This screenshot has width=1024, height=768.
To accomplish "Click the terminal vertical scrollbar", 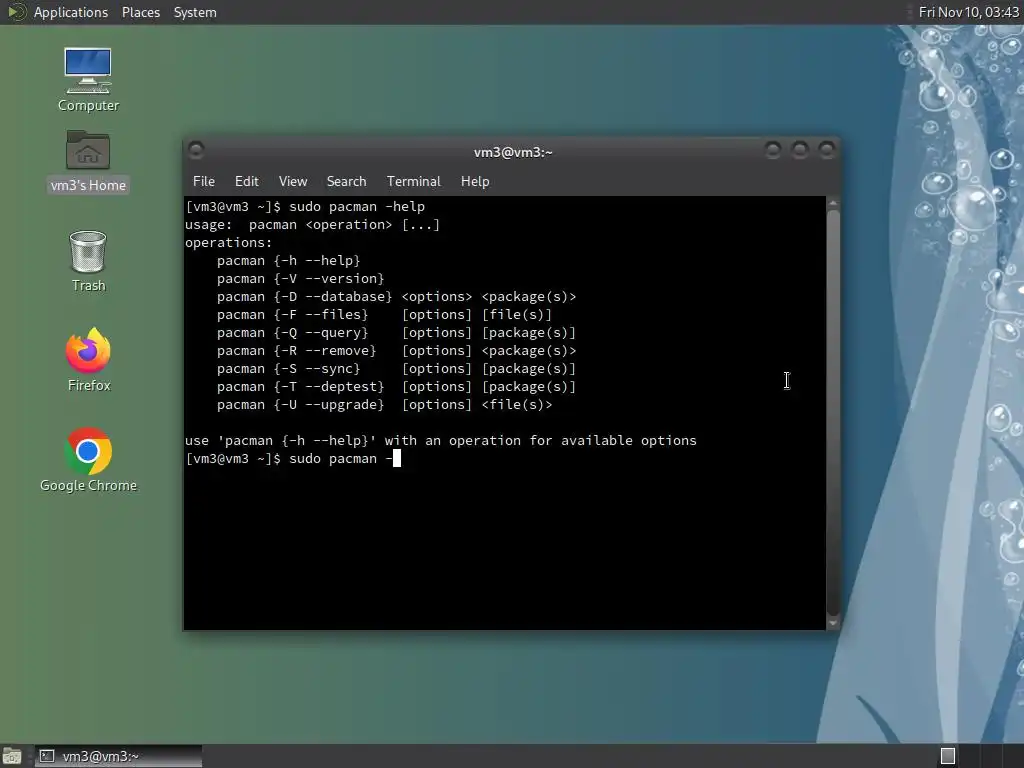I will (833, 413).
